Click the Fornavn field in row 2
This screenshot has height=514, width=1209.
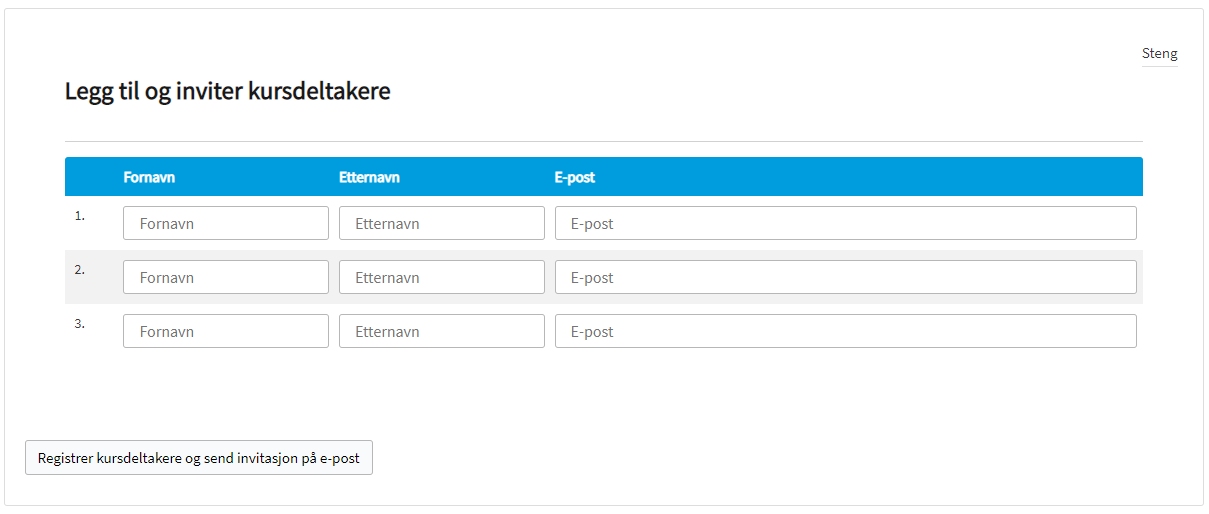pos(225,277)
